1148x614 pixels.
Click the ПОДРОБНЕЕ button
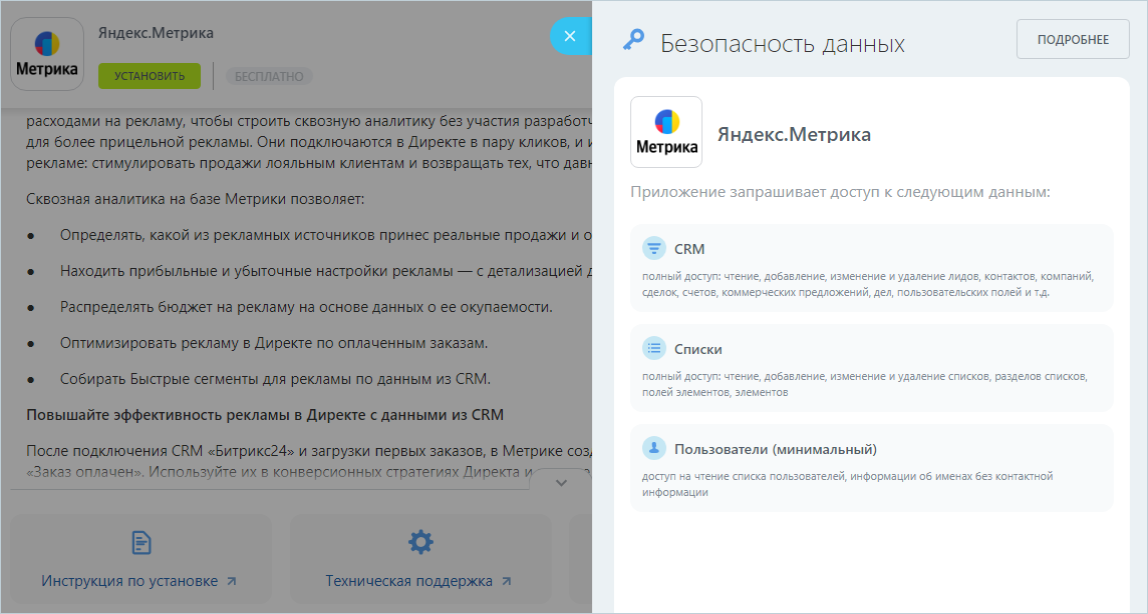pyautogui.click(x=1073, y=40)
